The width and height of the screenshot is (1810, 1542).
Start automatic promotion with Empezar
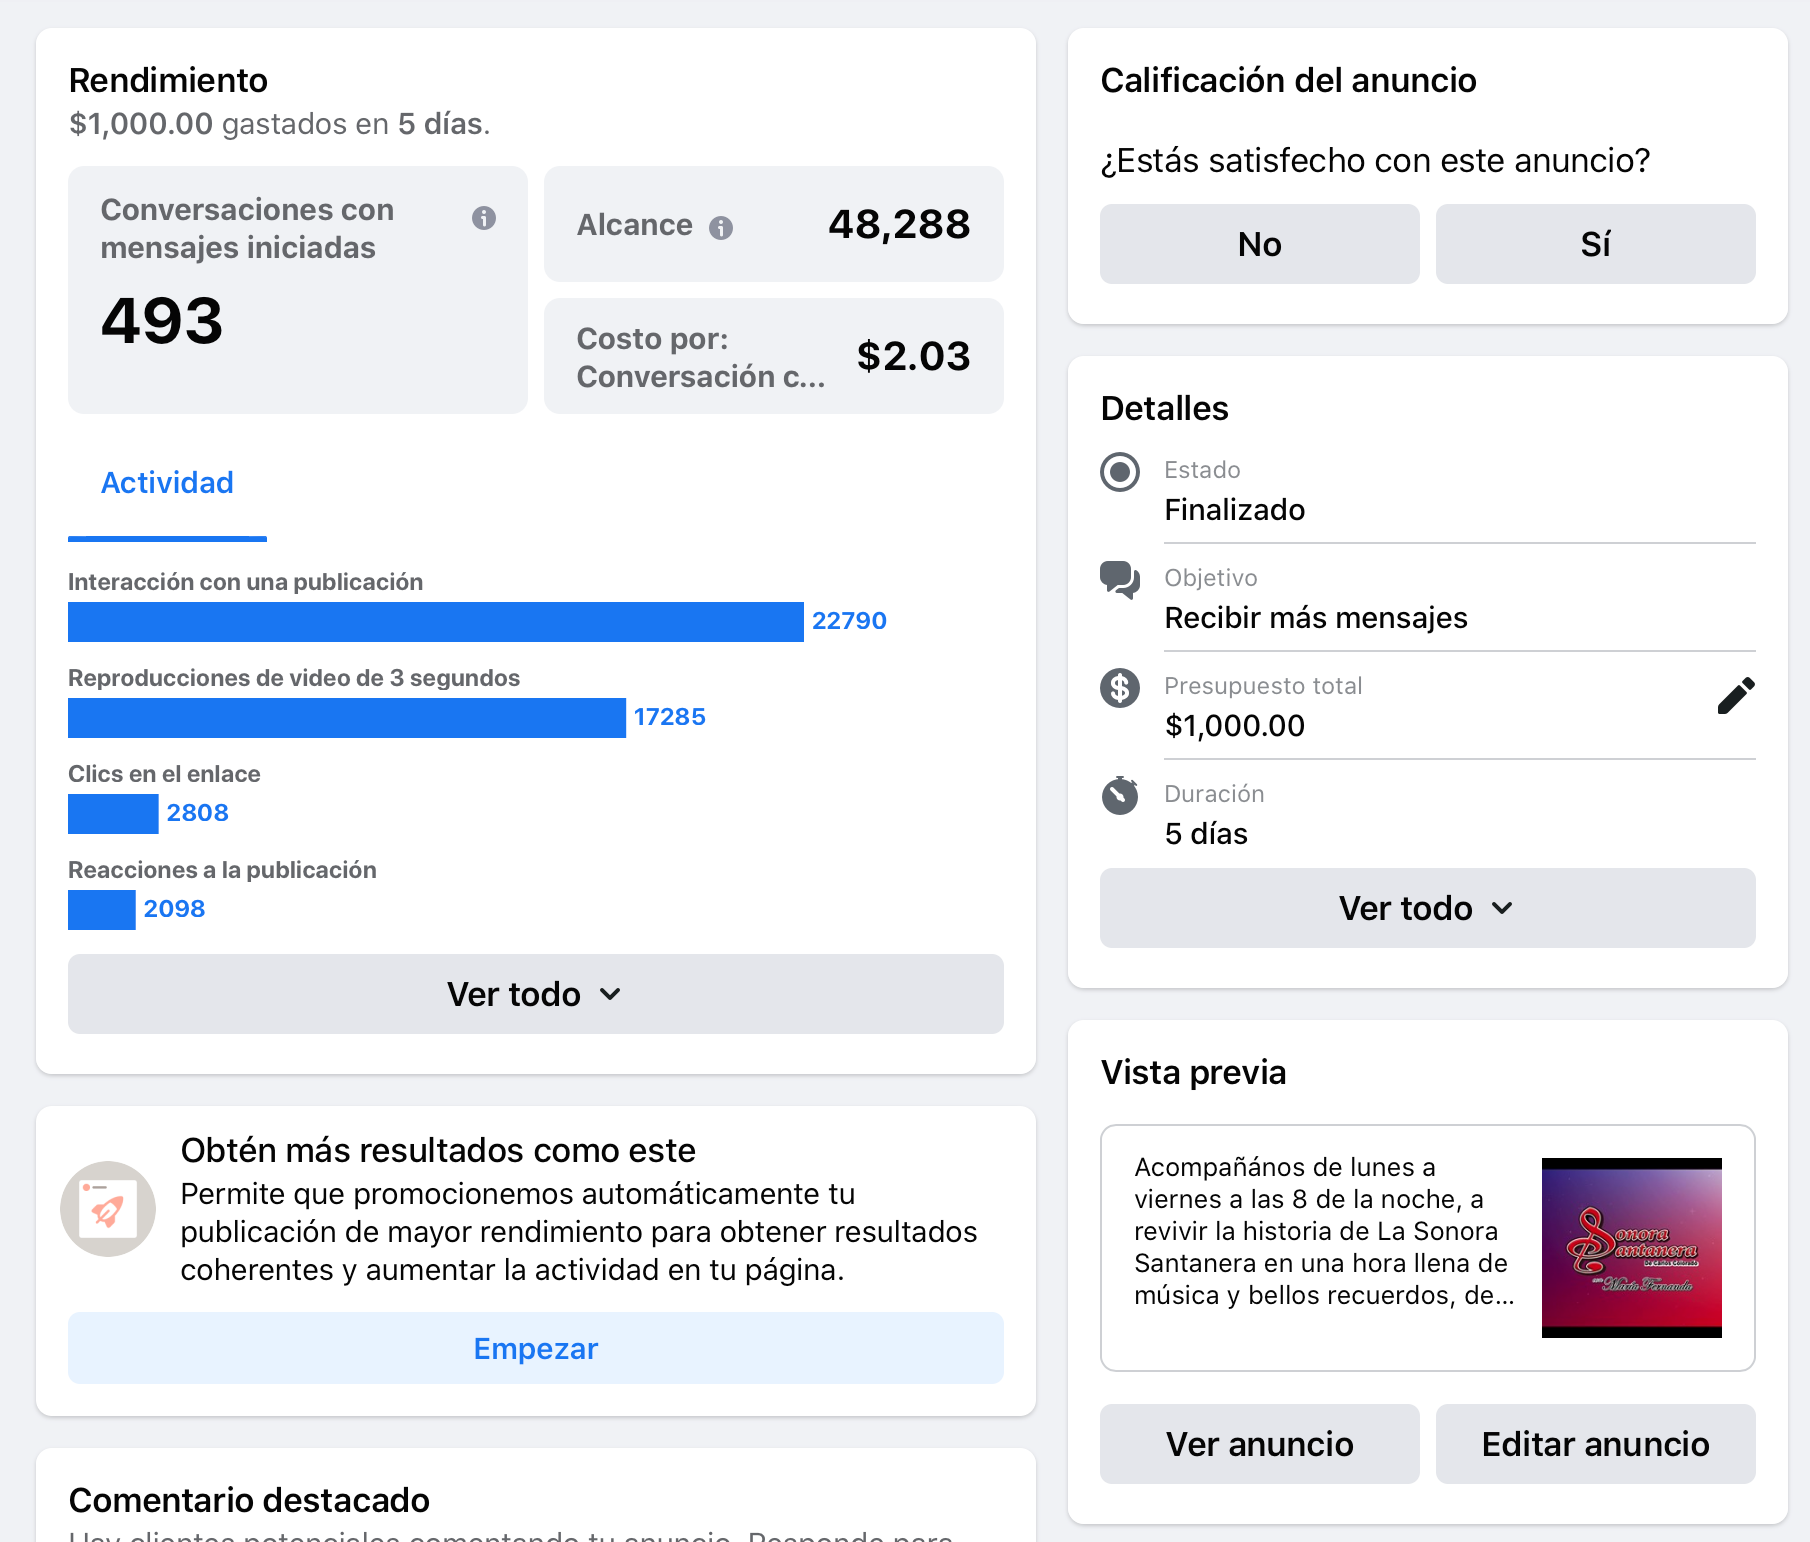point(536,1348)
